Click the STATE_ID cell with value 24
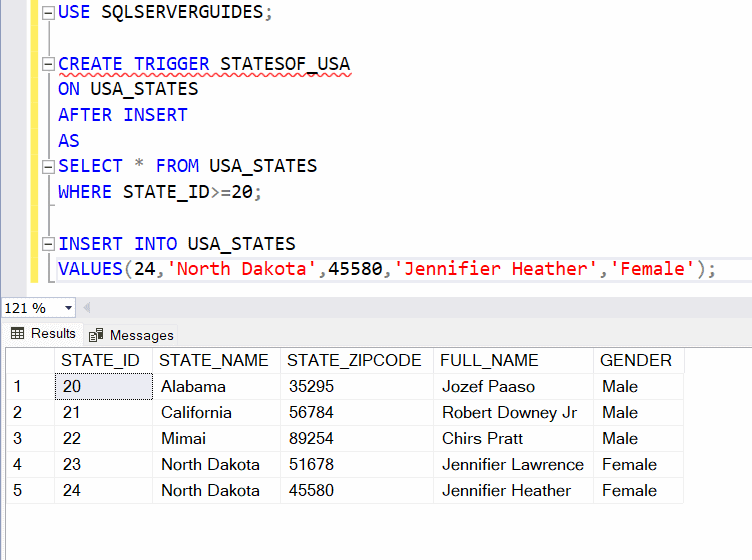Screen dimensions: 752x560 coord(104,490)
